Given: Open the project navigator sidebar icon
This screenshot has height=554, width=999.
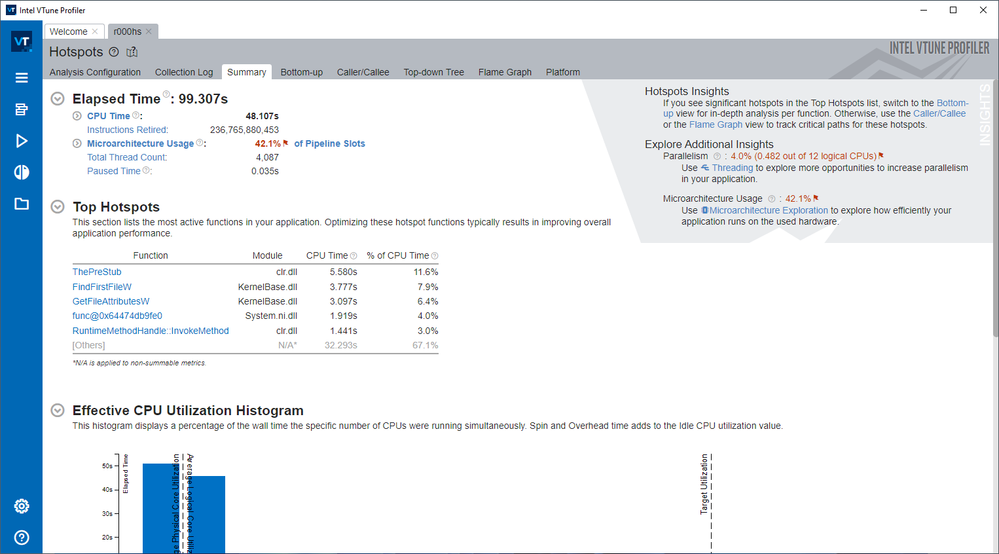Looking at the screenshot, I should pyautogui.click(x=21, y=110).
